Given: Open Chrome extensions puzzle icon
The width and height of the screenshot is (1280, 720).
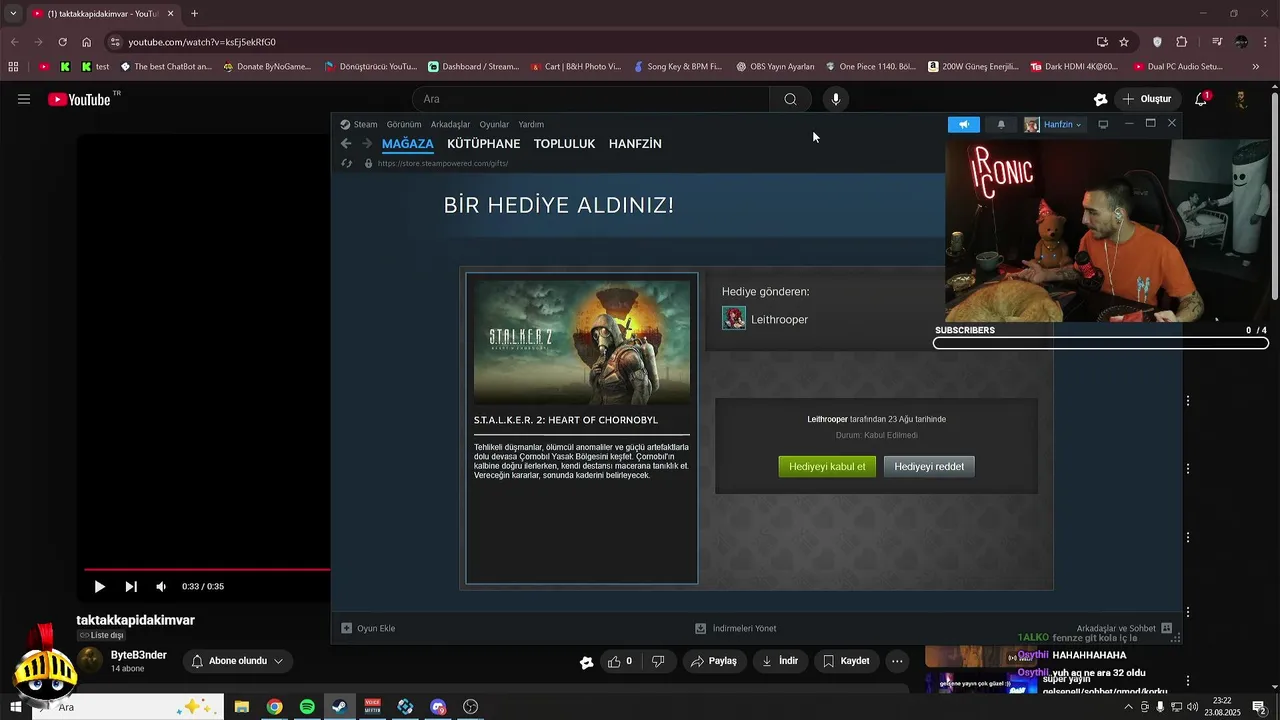Looking at the screenshot, I should (x=1182, y=42).
